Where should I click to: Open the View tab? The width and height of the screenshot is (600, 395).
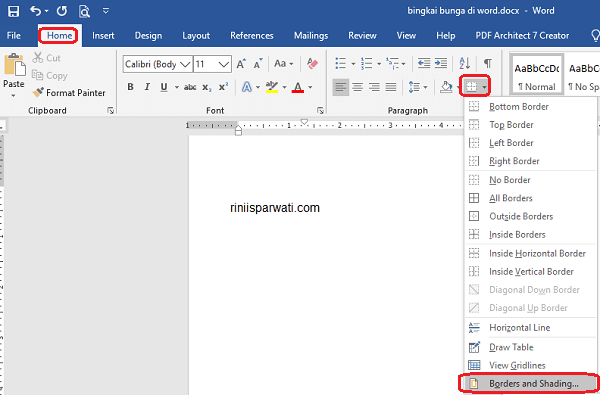(x=406, y=36)
